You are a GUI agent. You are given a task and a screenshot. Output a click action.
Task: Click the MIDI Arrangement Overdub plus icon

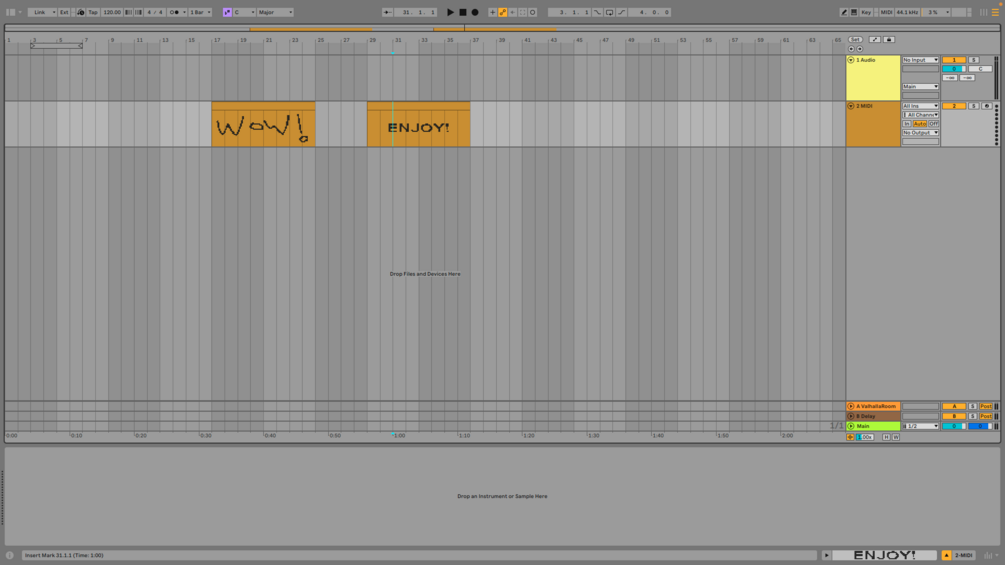[492, 12]
